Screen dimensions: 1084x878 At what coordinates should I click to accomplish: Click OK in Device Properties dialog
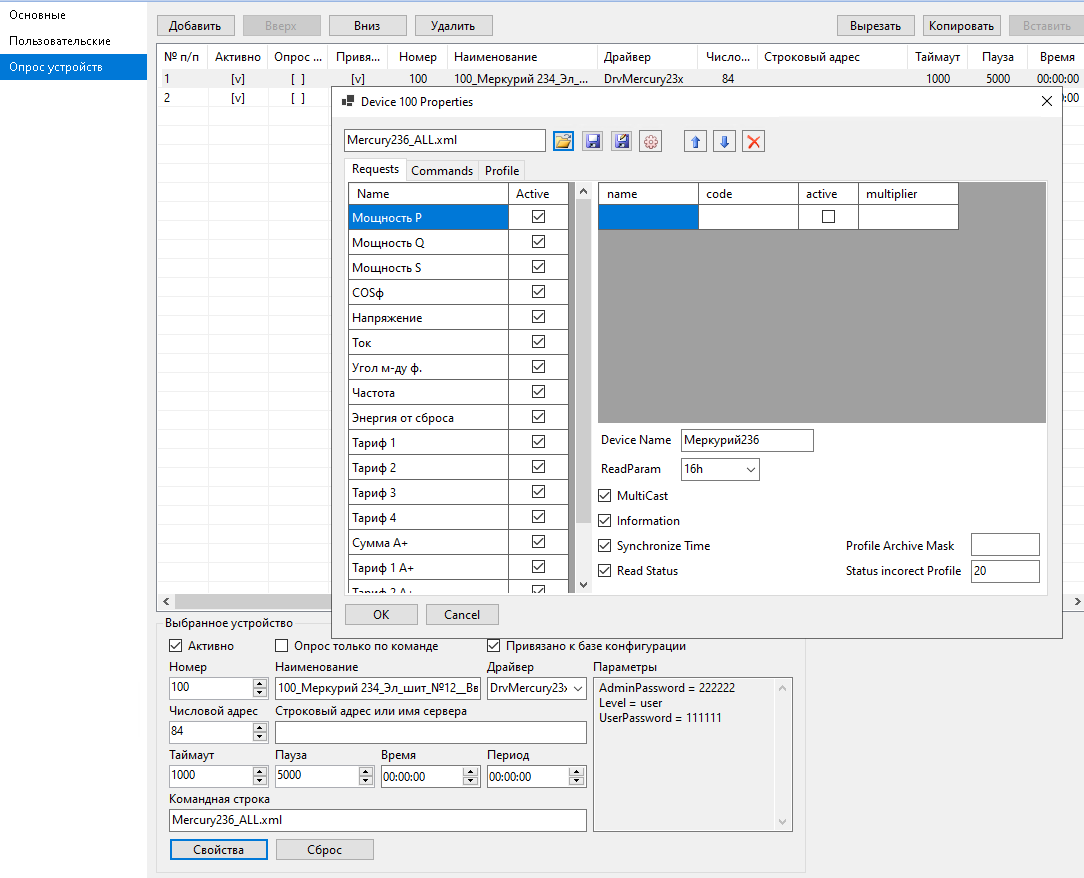[381, 615]
